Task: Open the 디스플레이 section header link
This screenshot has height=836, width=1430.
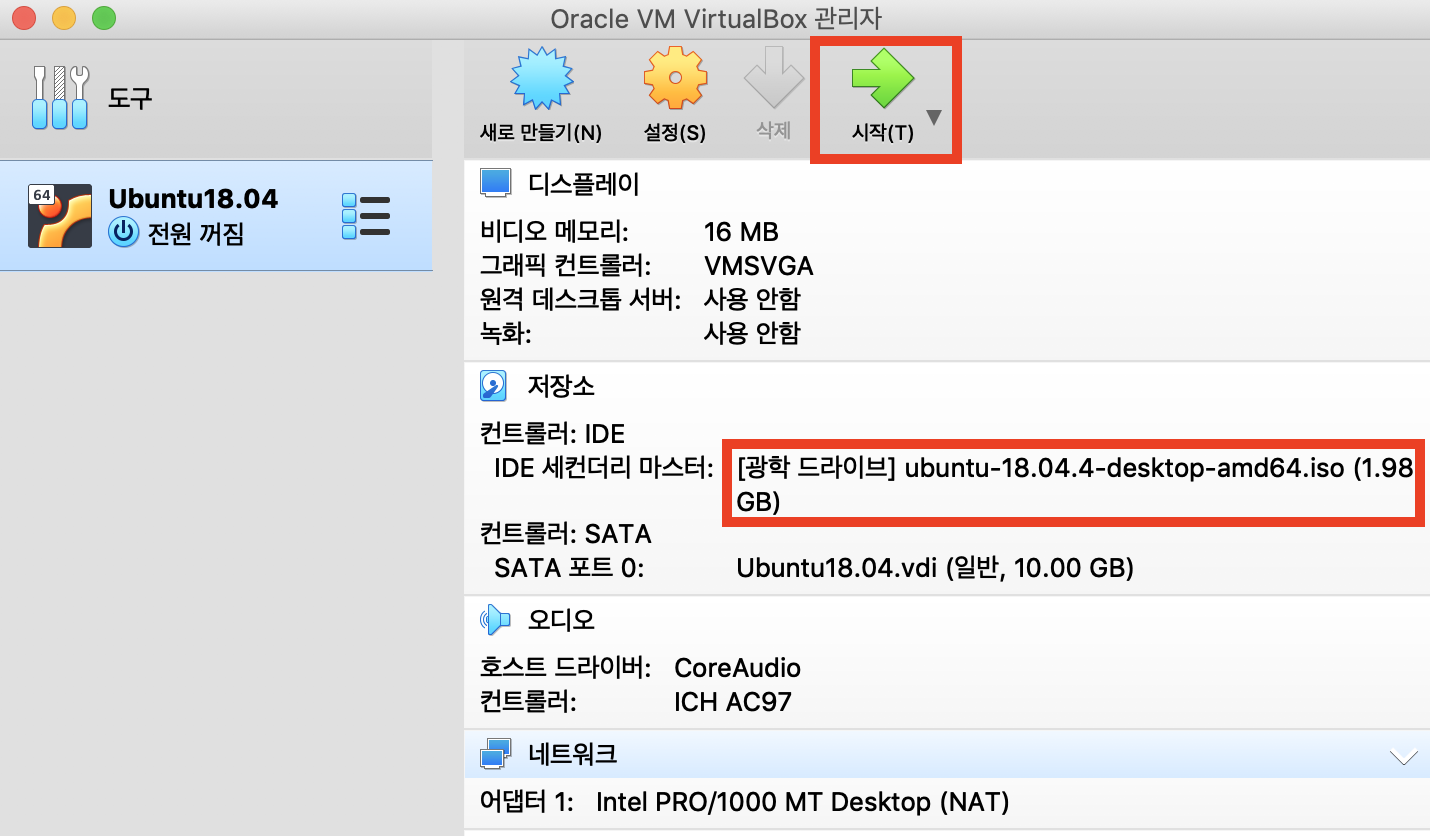Action: click(x=583, y=183)
